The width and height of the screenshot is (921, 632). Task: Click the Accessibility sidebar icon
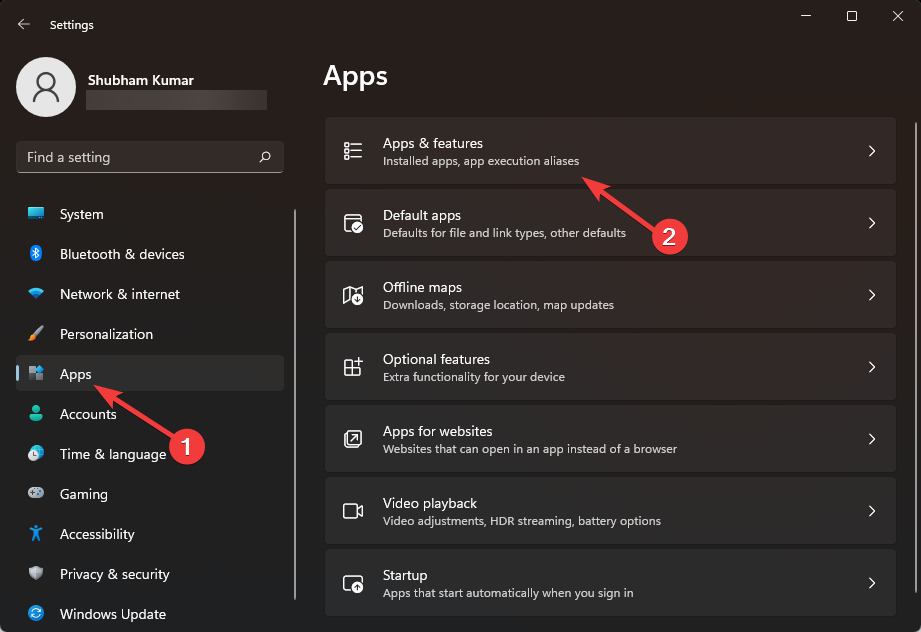pyautogui.click(x=37, y=534)
